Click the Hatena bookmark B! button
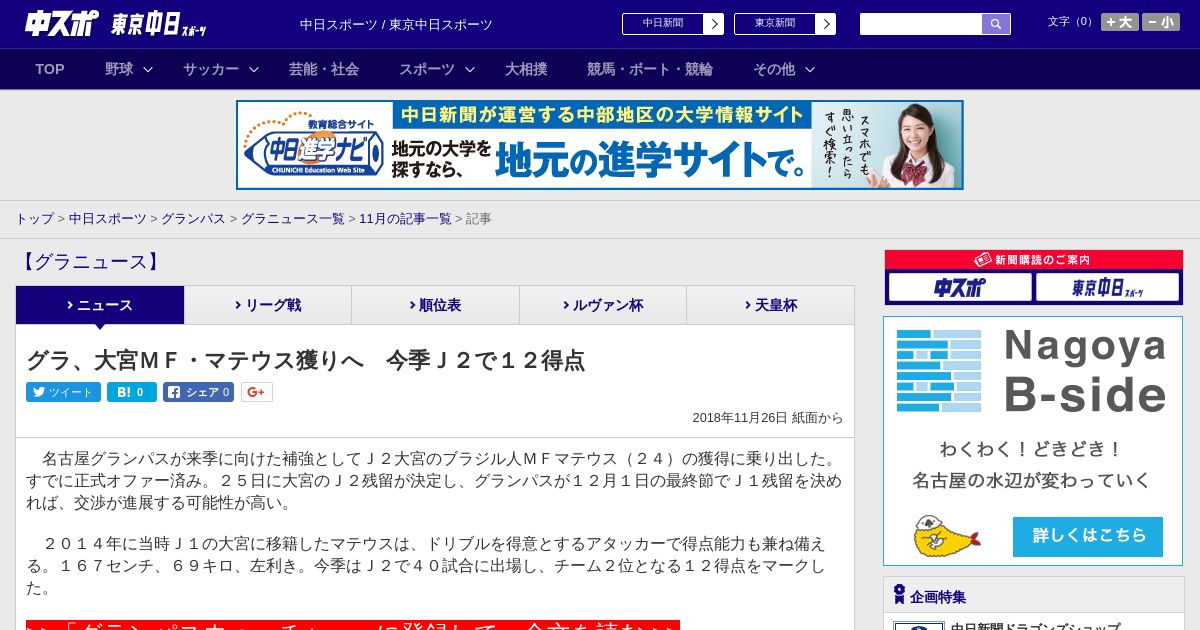 (x=132, y=392)
